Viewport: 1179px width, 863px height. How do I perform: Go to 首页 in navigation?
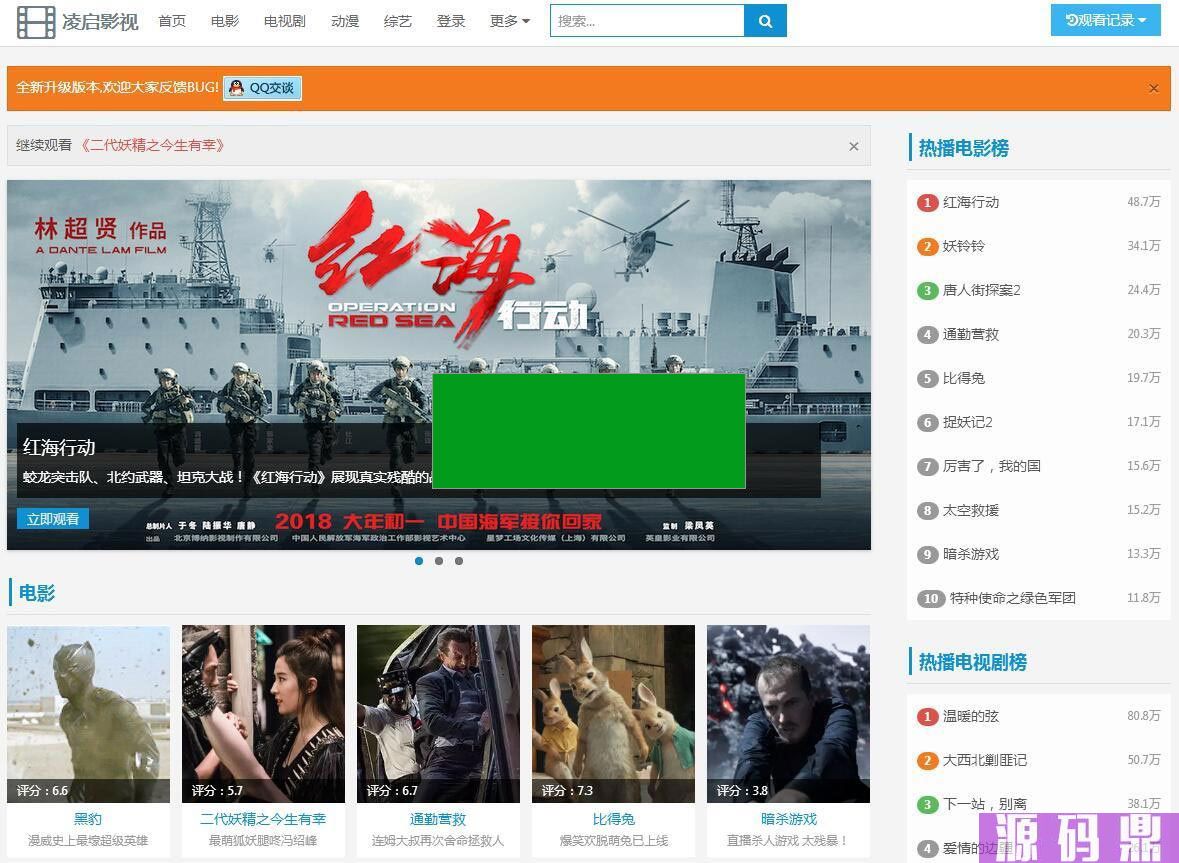pyautogui.click(x=172, y=21)
